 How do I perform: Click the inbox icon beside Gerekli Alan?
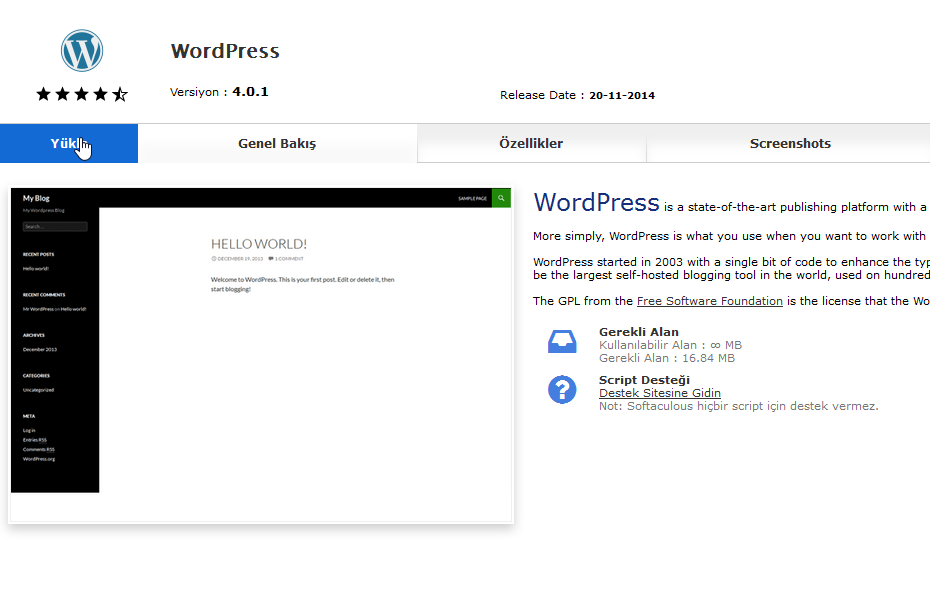[562, 342]
